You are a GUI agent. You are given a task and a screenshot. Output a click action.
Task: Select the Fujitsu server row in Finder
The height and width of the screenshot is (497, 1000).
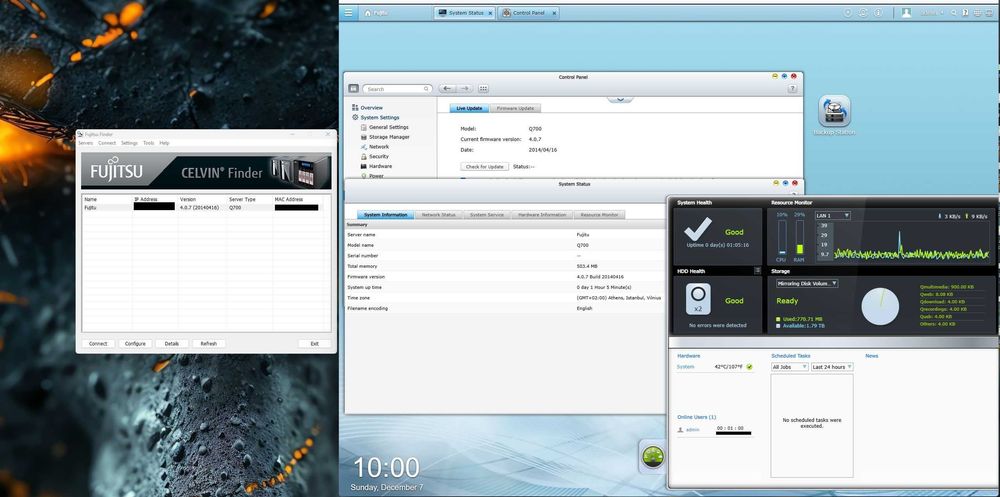206,207
